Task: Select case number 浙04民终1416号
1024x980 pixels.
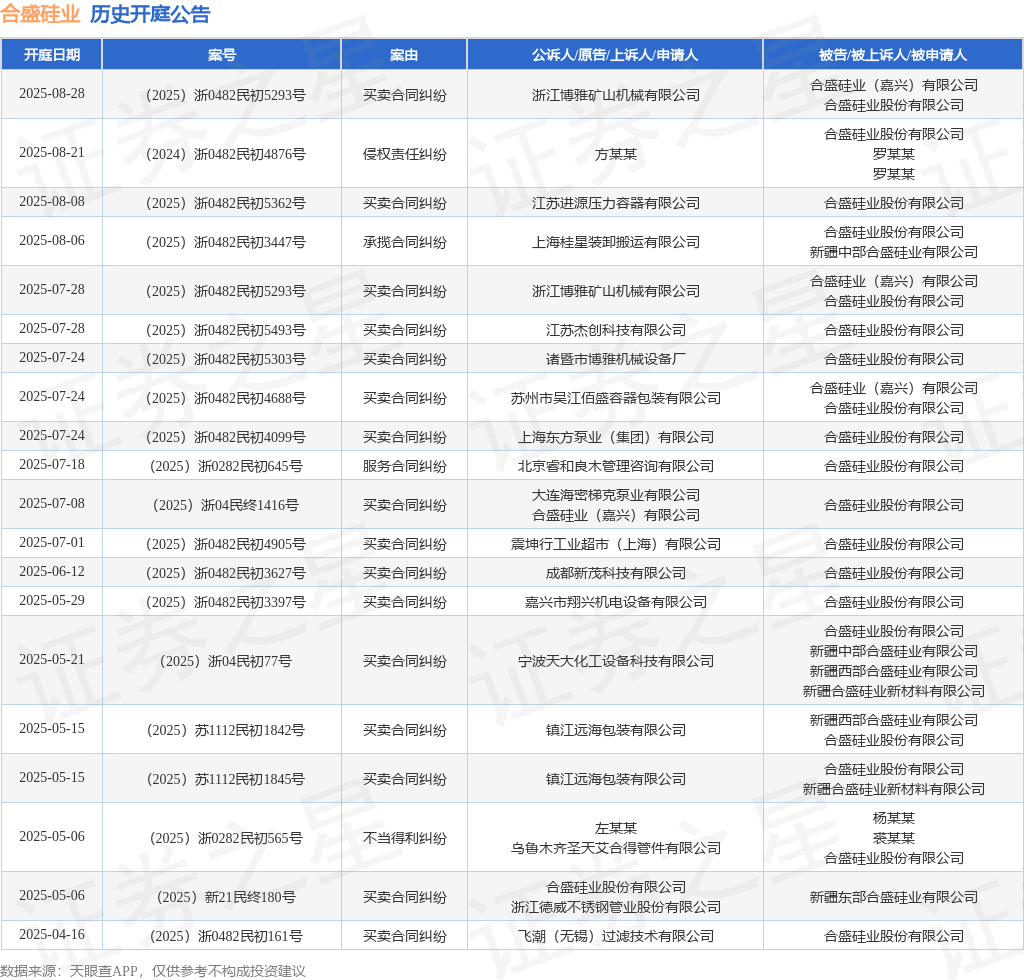Action: pyautogui.click(x=225, y=505)
